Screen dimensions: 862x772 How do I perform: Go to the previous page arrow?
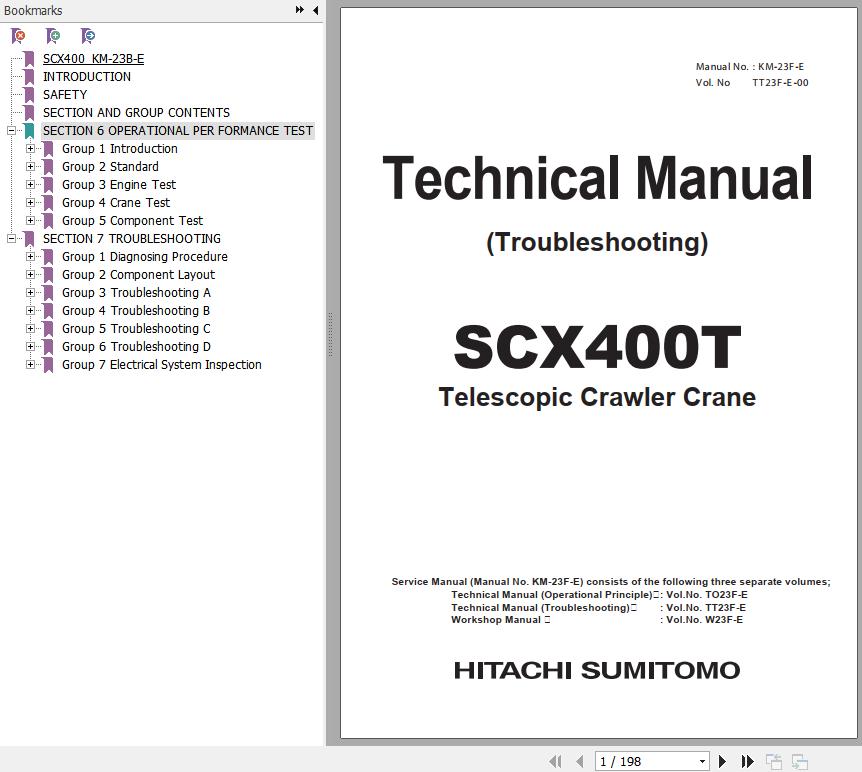point(579,762)
